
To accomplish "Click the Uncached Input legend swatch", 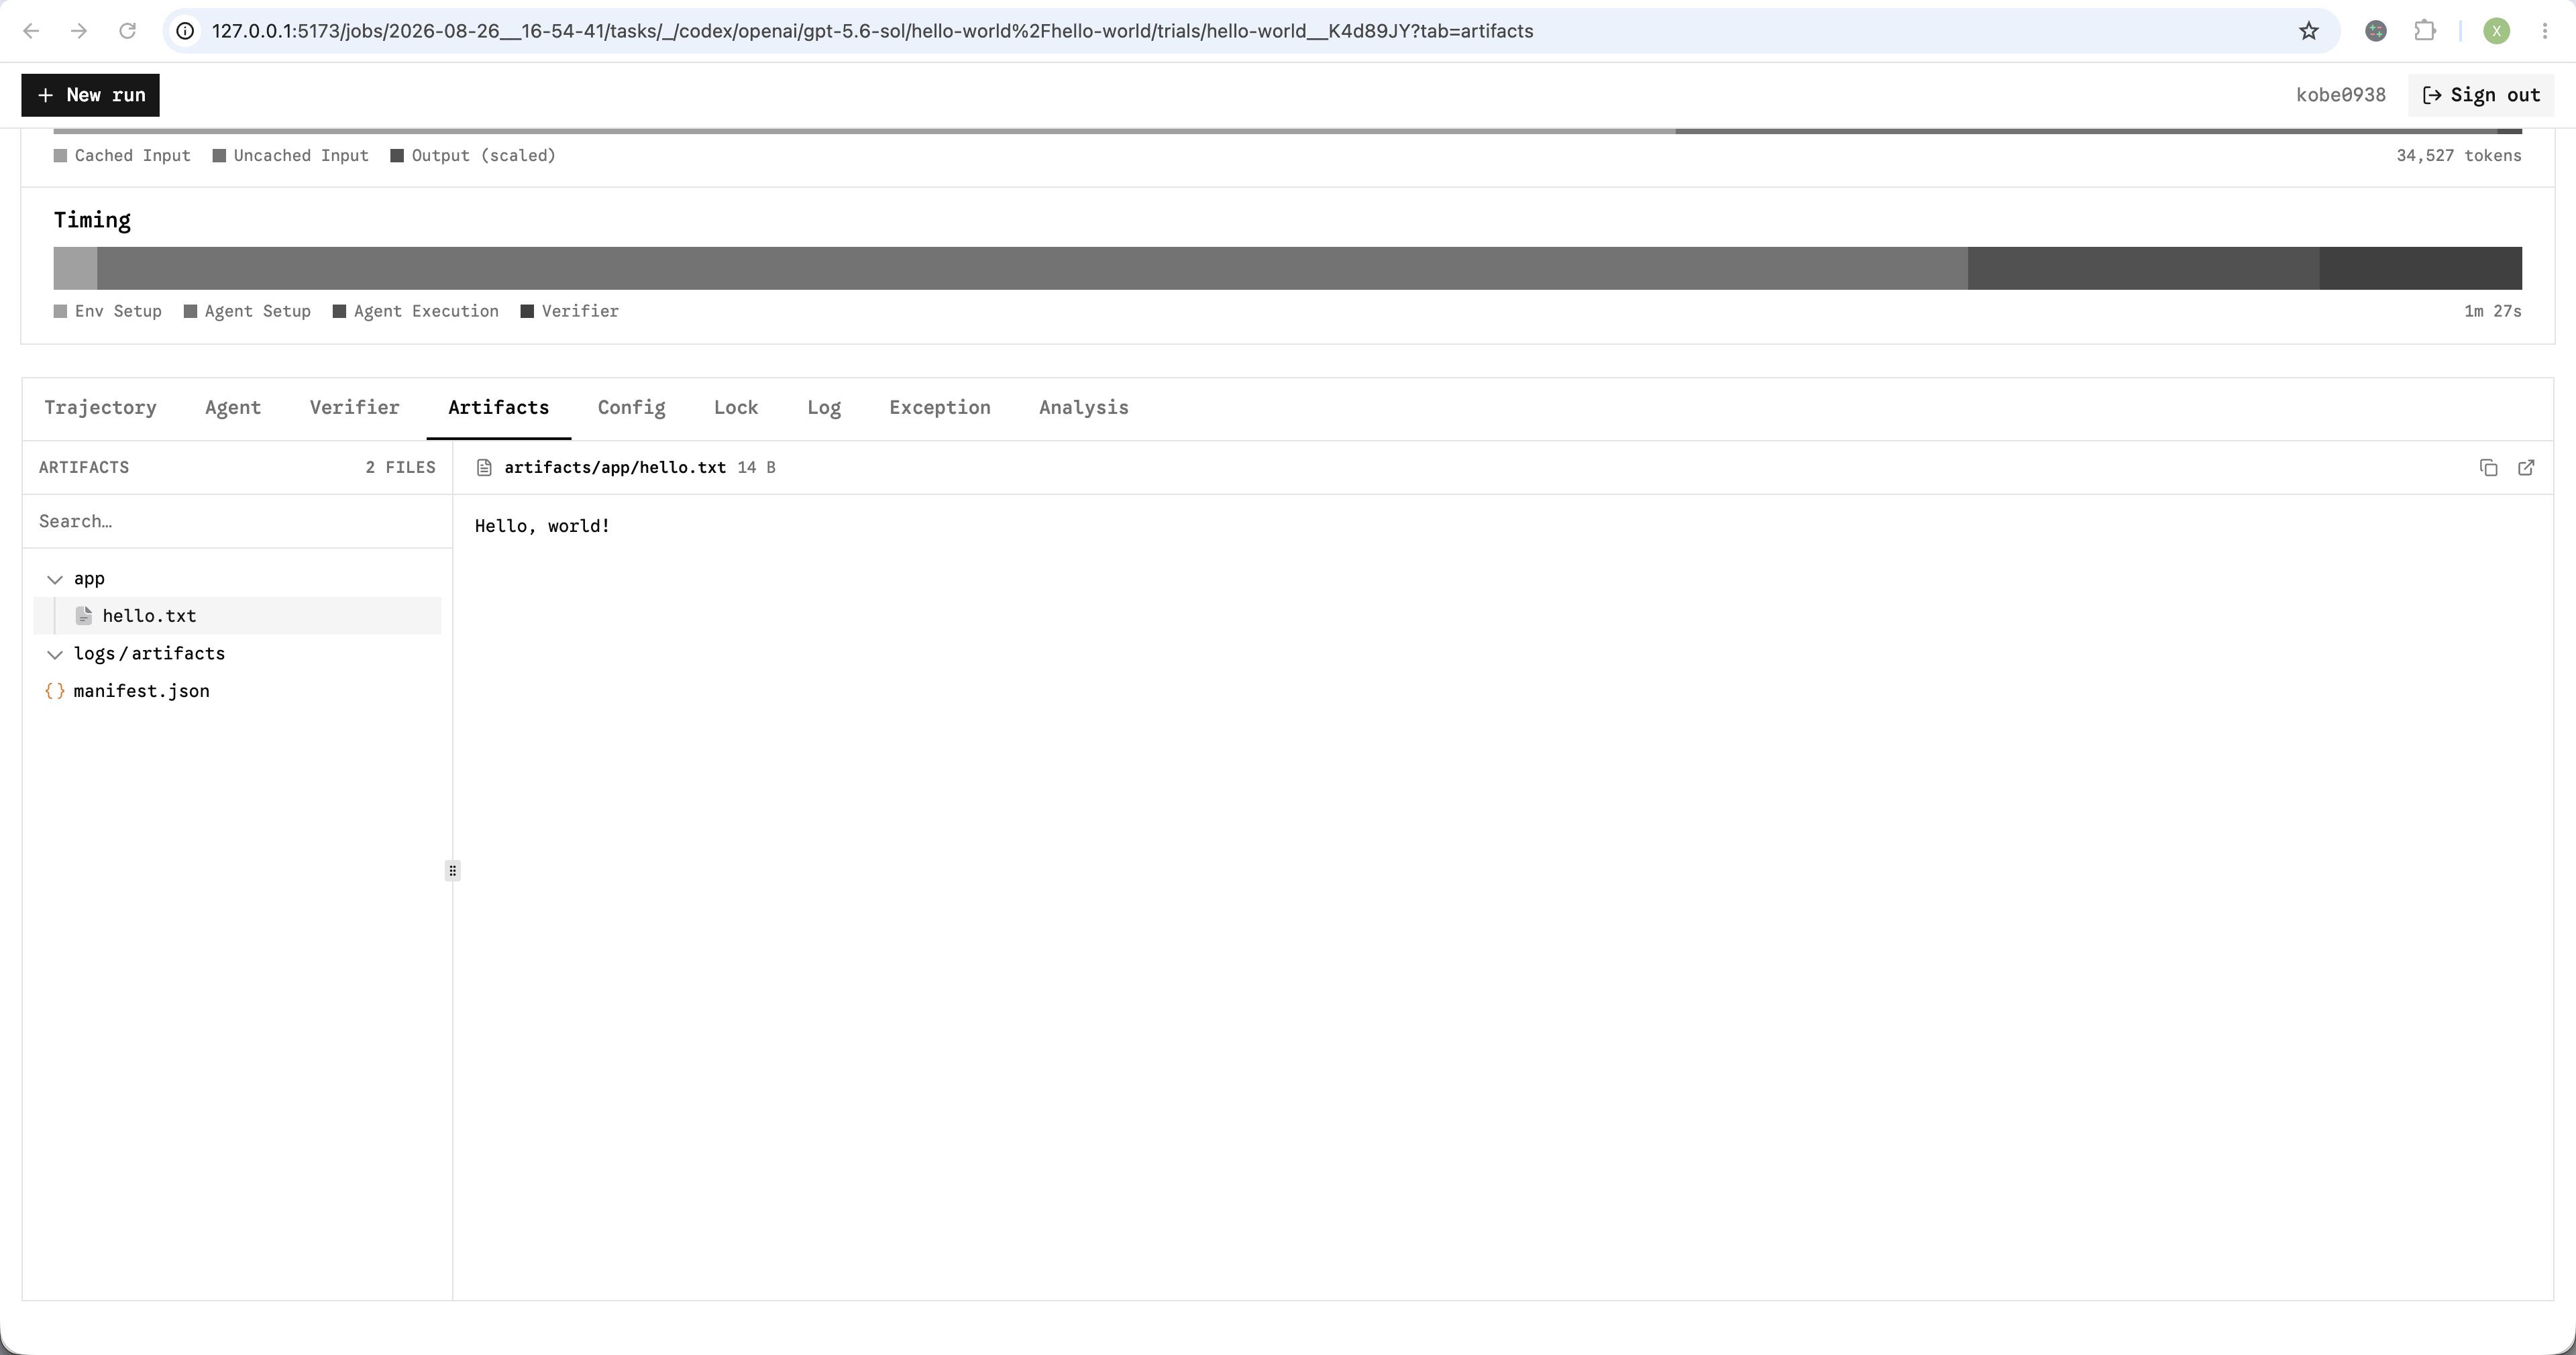I will click(x=219, y=155).
